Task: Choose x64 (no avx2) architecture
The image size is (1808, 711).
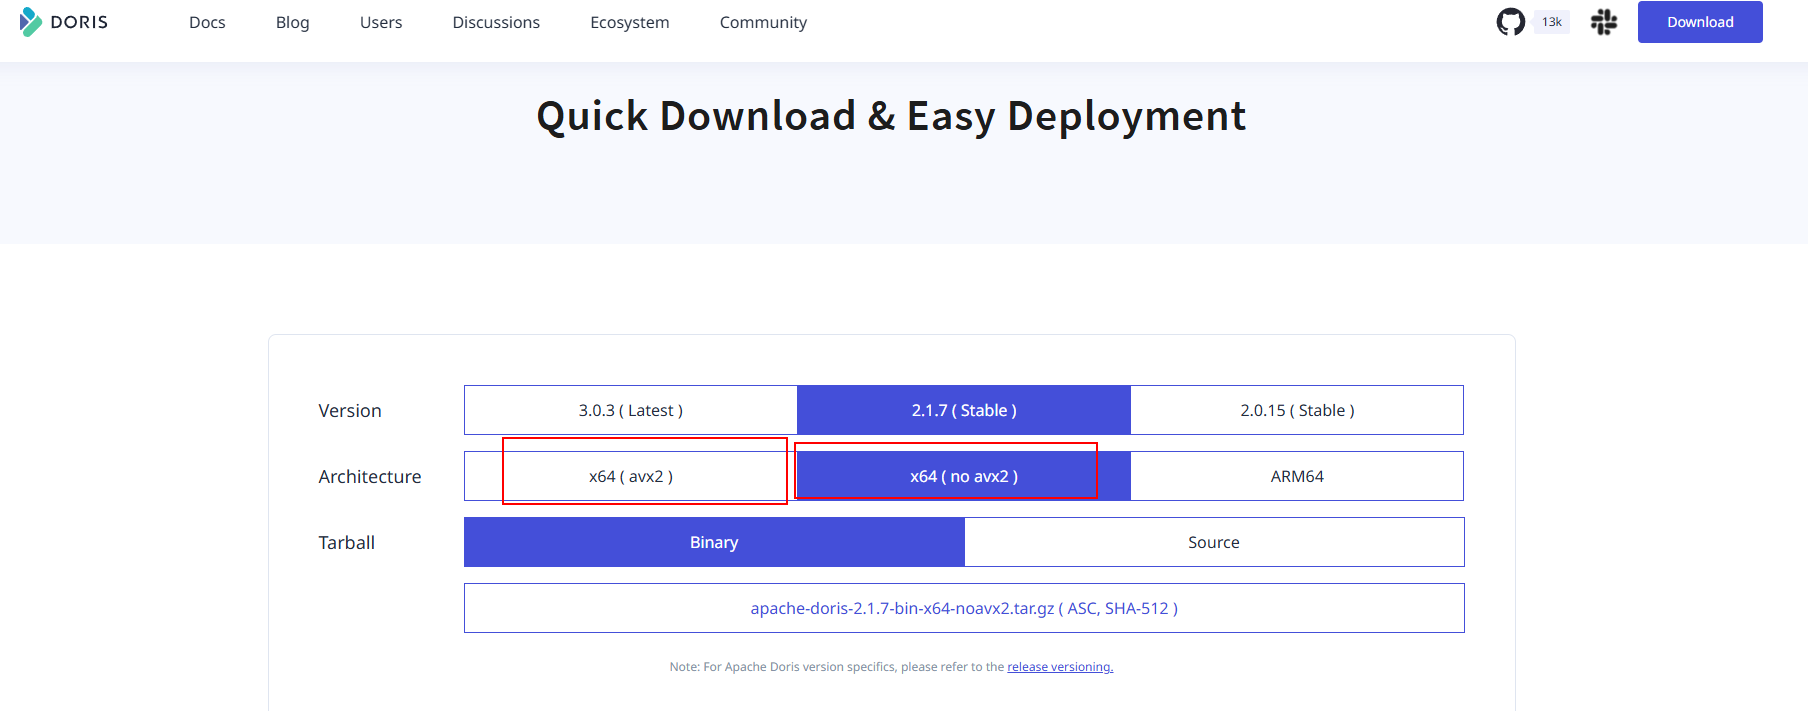Action: [x=964, y=476]
